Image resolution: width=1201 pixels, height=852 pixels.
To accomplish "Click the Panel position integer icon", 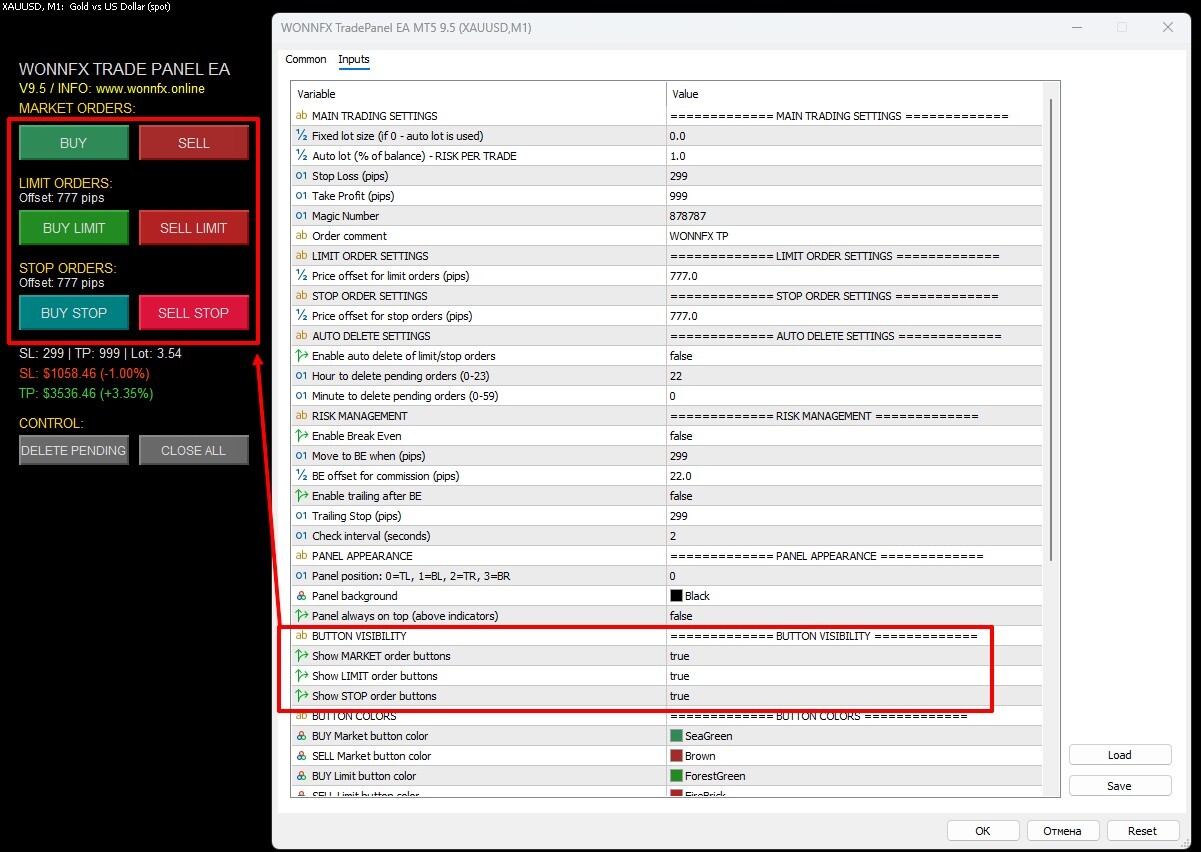I will tap(301, 576).
